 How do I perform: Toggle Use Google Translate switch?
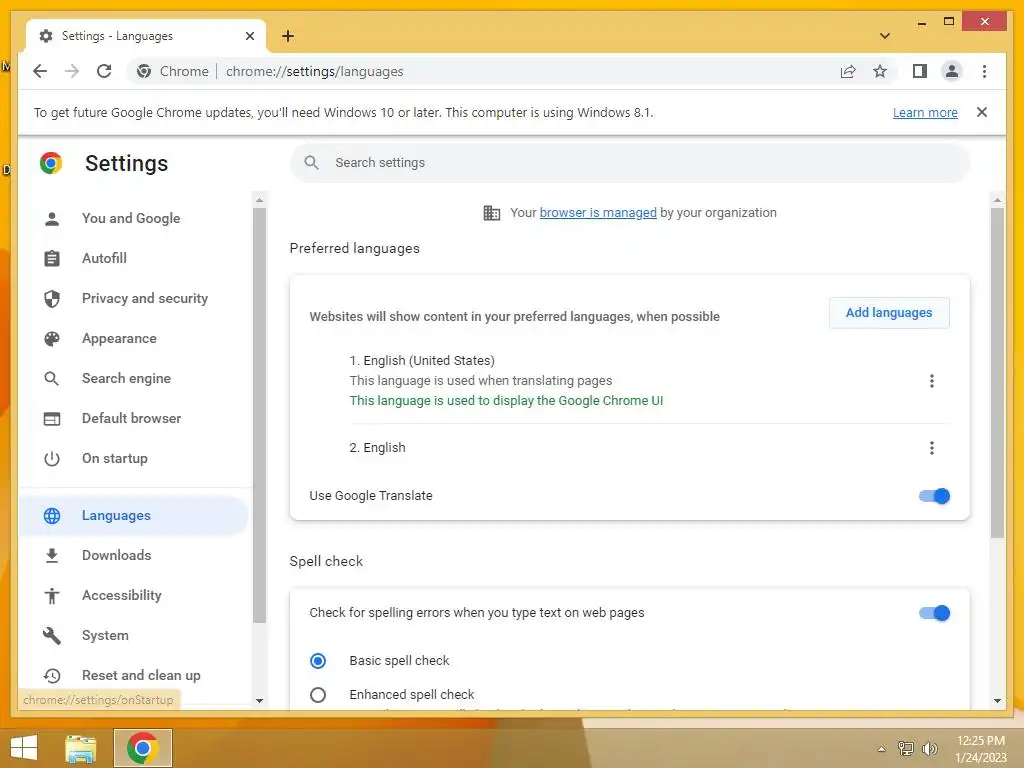tap(935, 496)
